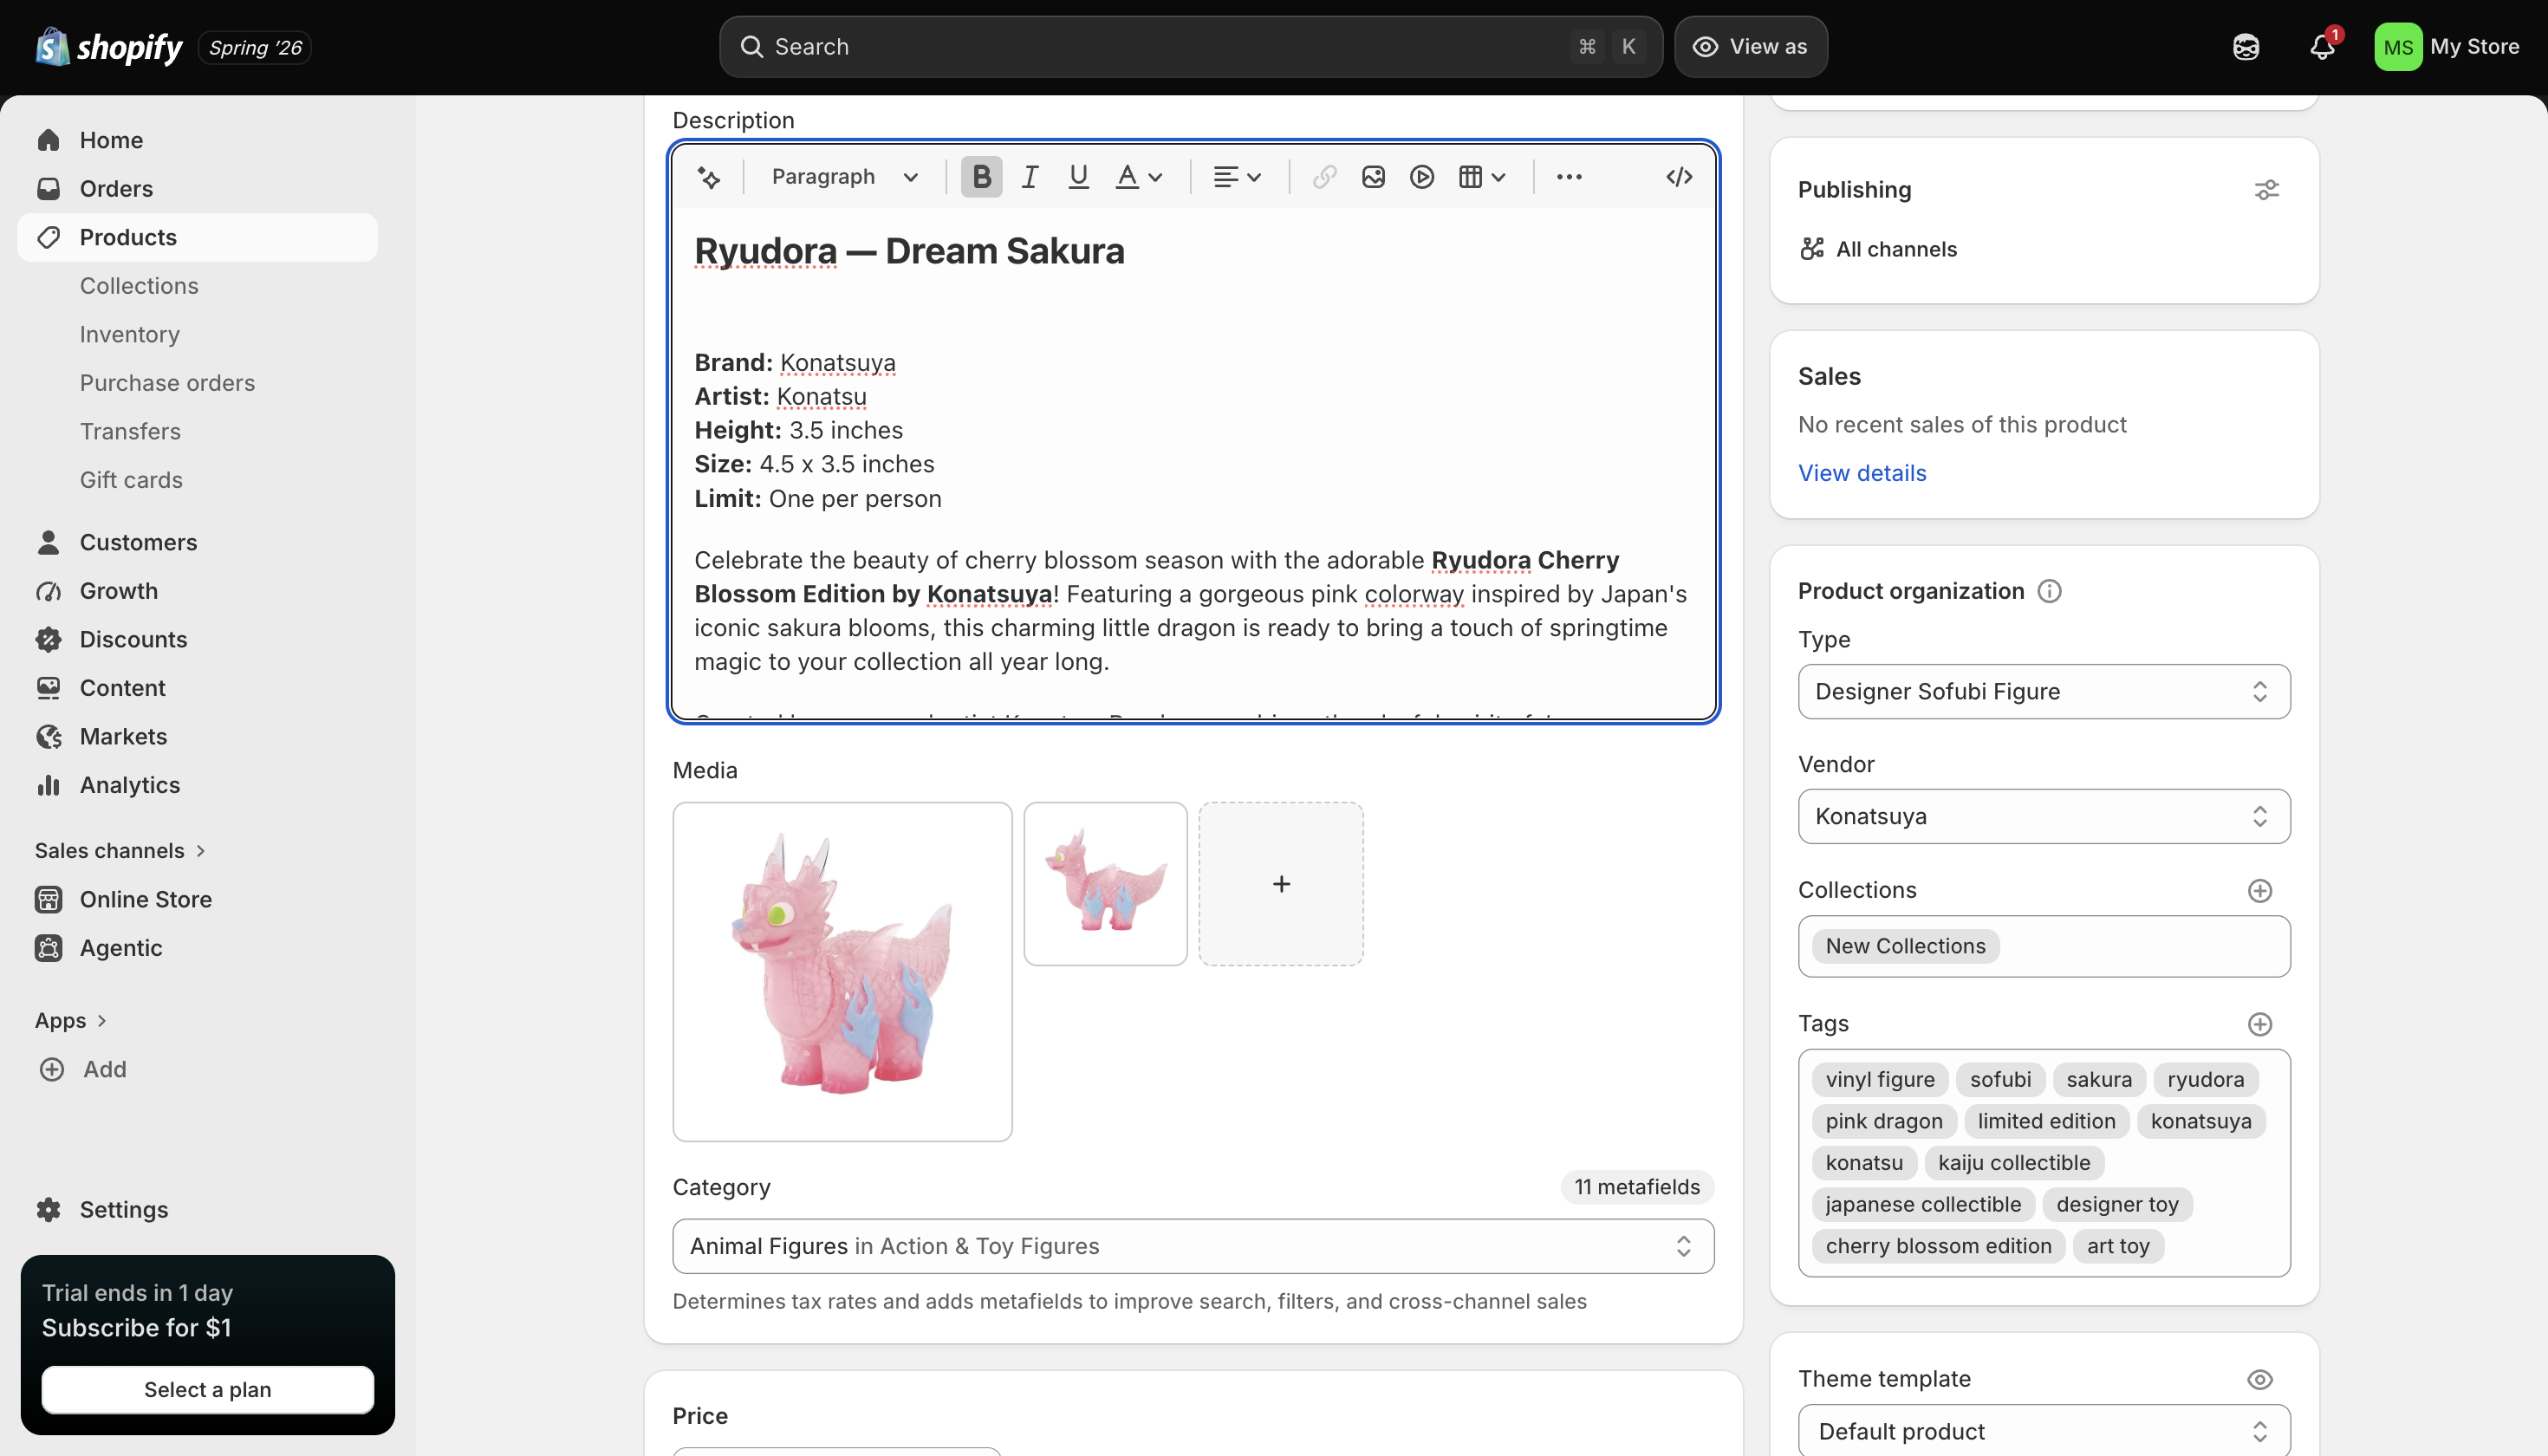The image size is (2548, 1456).
Task: Click the kaiju collectible tag
Action: click(2014, 1163)
